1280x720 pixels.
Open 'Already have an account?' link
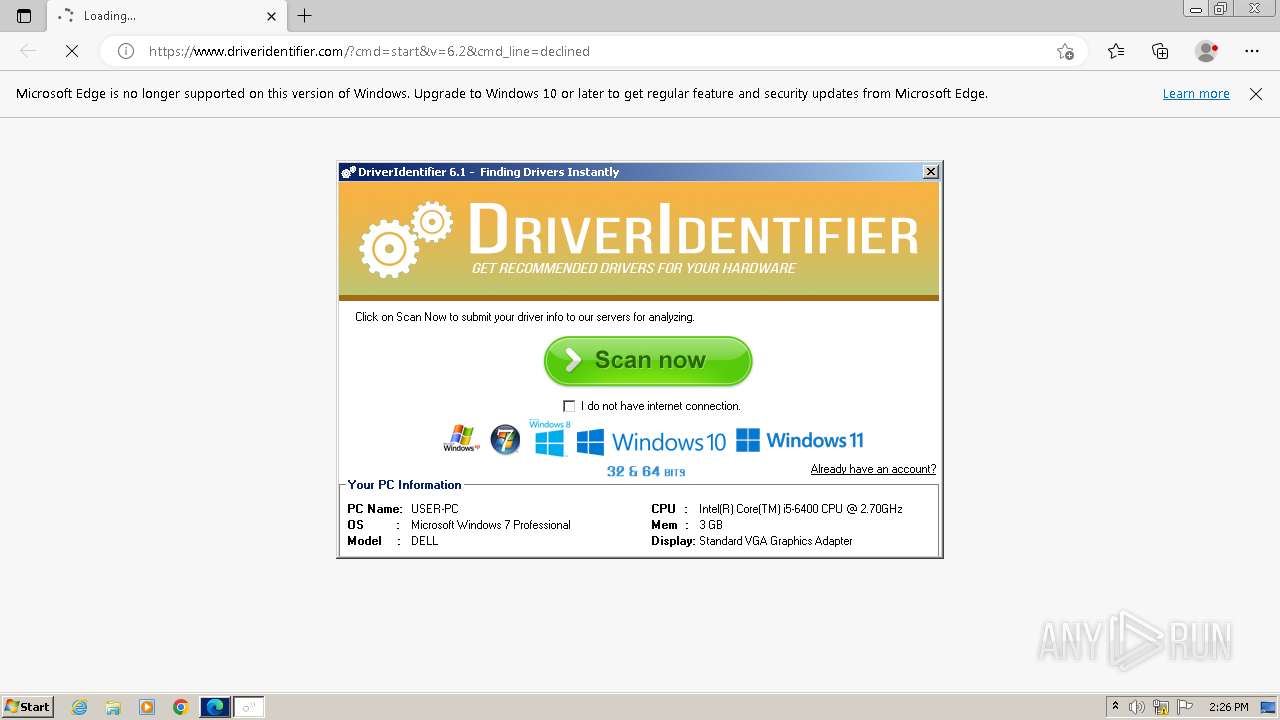pos(873,469)
